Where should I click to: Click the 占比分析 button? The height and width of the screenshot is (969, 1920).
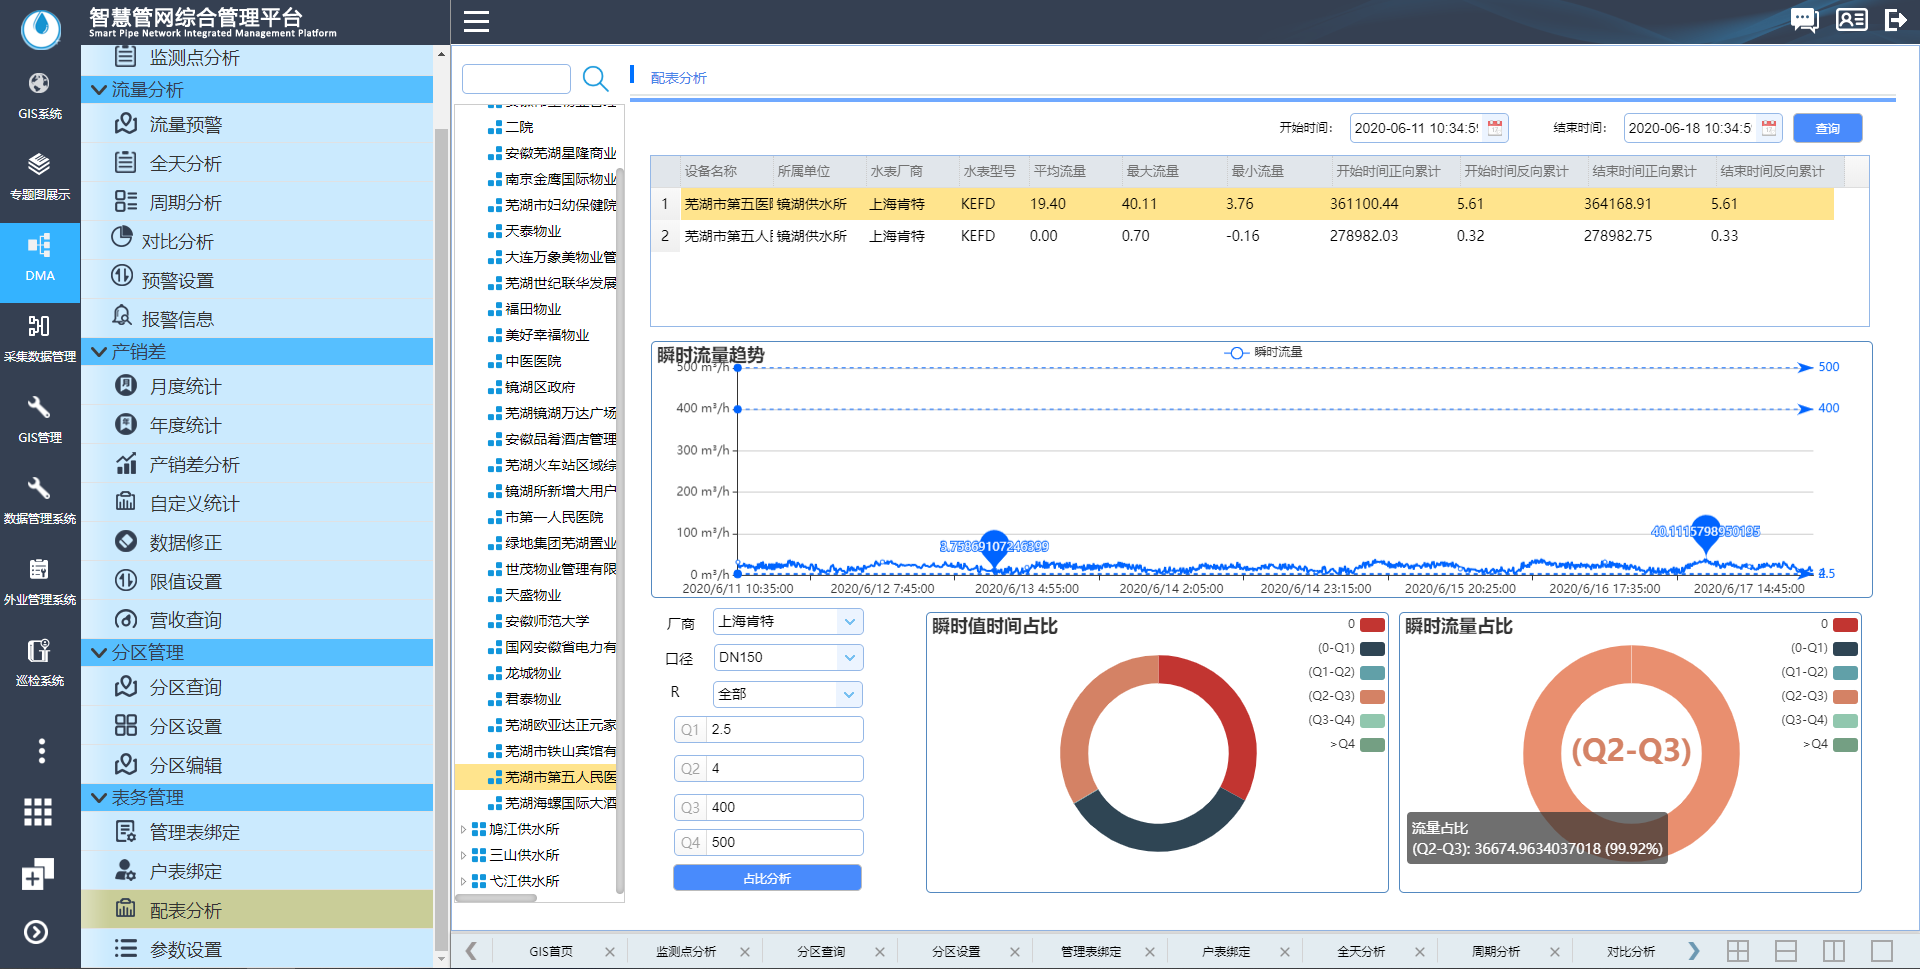click(767, 878)
